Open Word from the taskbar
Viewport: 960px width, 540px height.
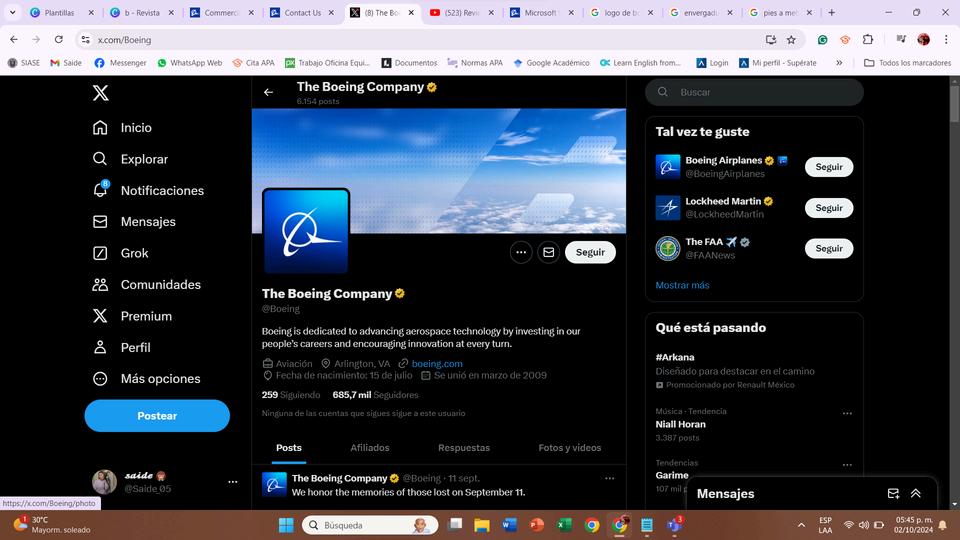[x=509, y=525]
